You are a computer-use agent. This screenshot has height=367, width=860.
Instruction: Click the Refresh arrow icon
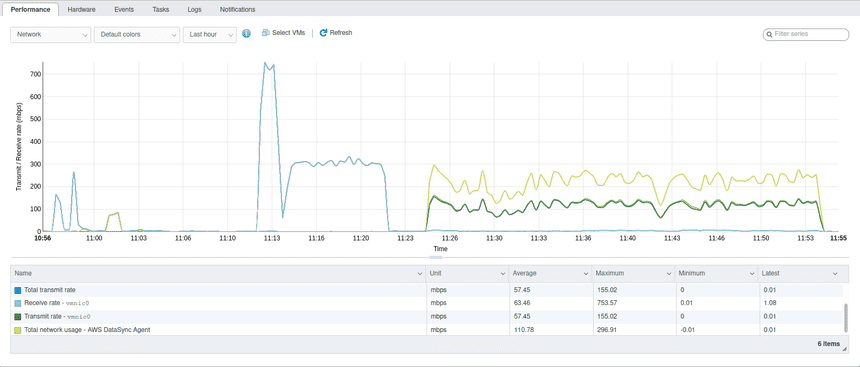[x=324, y=33]
